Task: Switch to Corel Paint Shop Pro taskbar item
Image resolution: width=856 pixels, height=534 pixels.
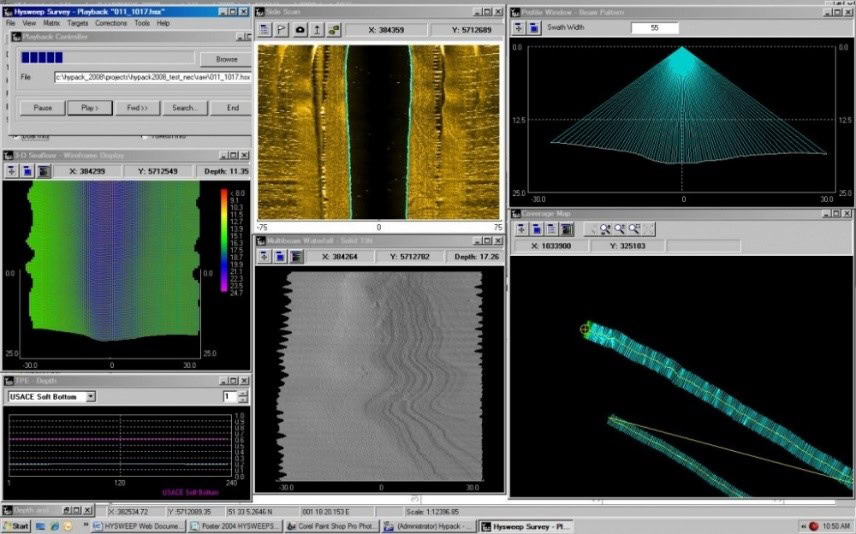Action: pos(332,526)
